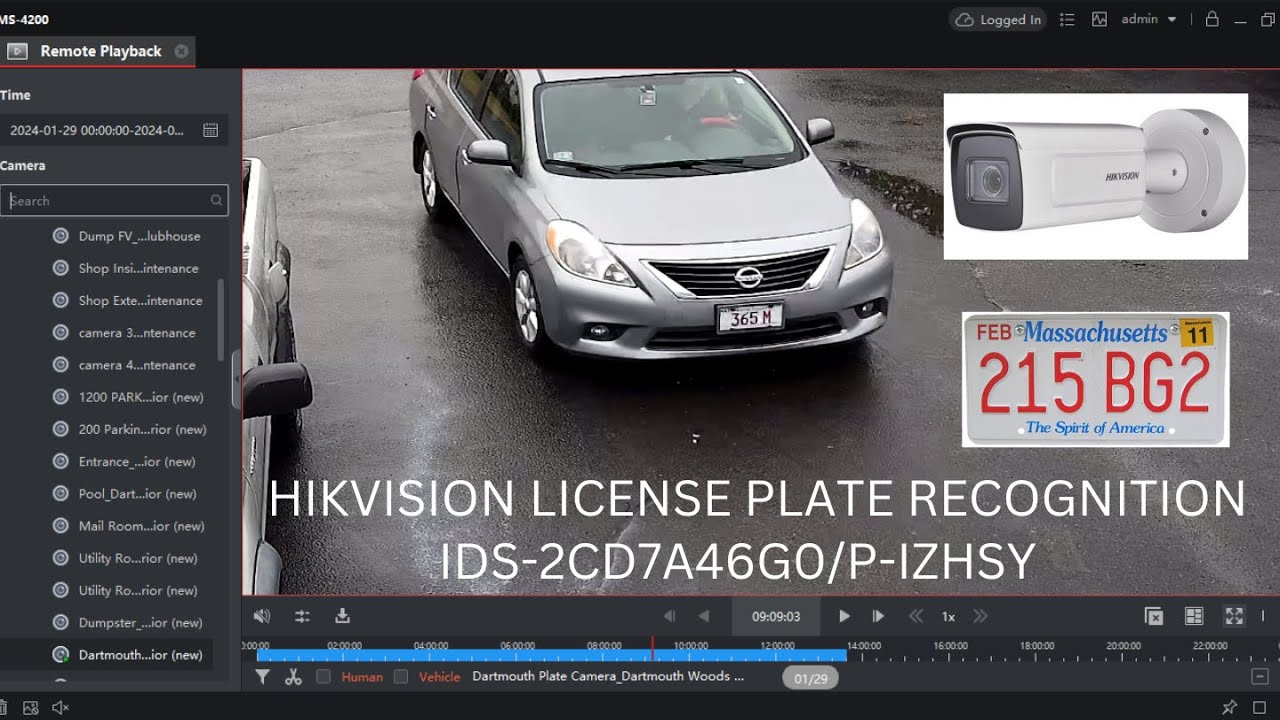Viewport: 1280px width, 720px height.
Task: Activate the clip scissors tool
Action: coord(293,677)
